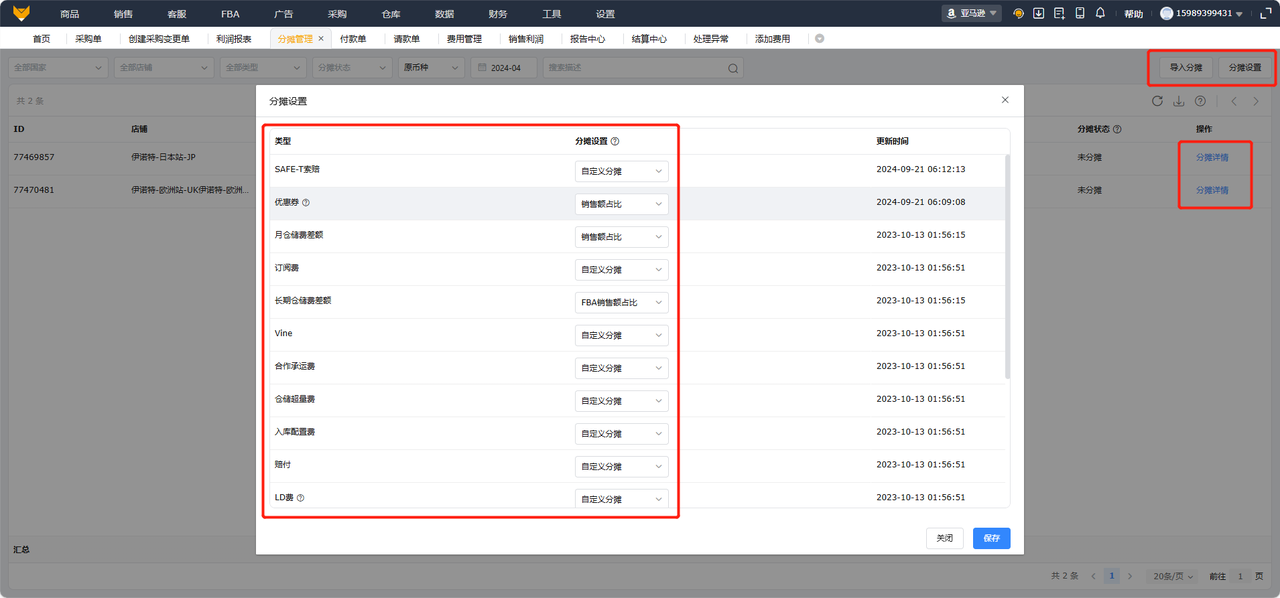Click help icon beside 分摊设置 column header

coord(615,142)
